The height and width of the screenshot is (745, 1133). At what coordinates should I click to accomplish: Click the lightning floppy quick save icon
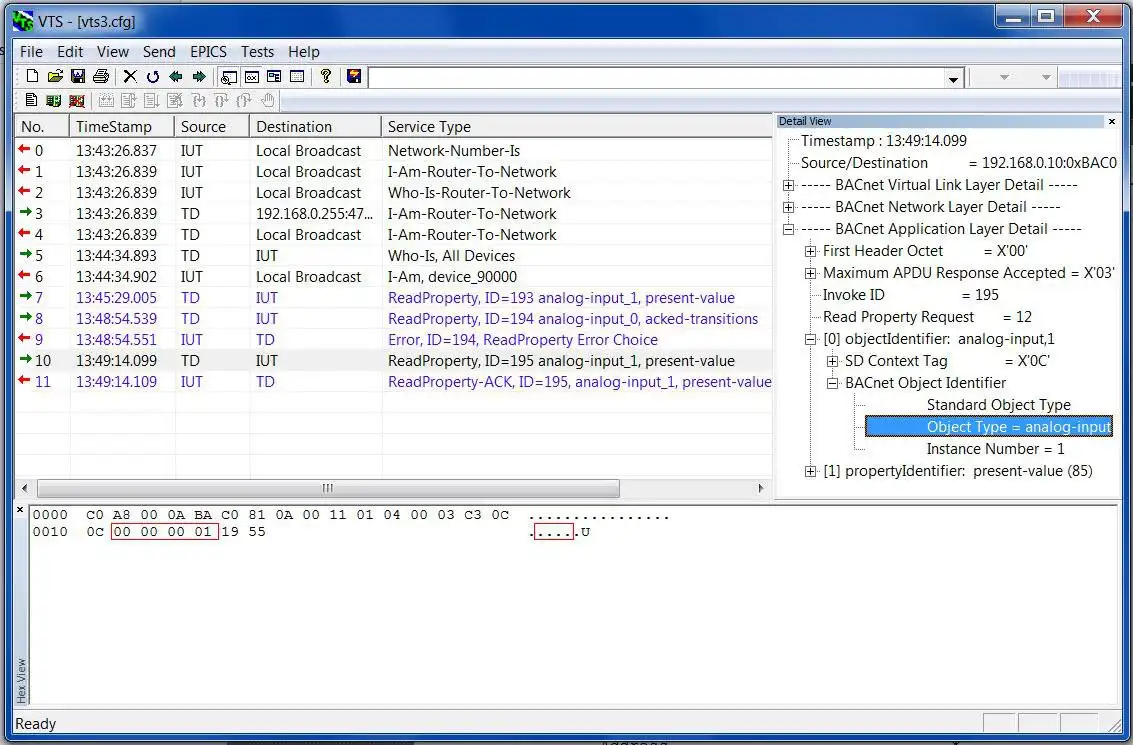(354, 76)
